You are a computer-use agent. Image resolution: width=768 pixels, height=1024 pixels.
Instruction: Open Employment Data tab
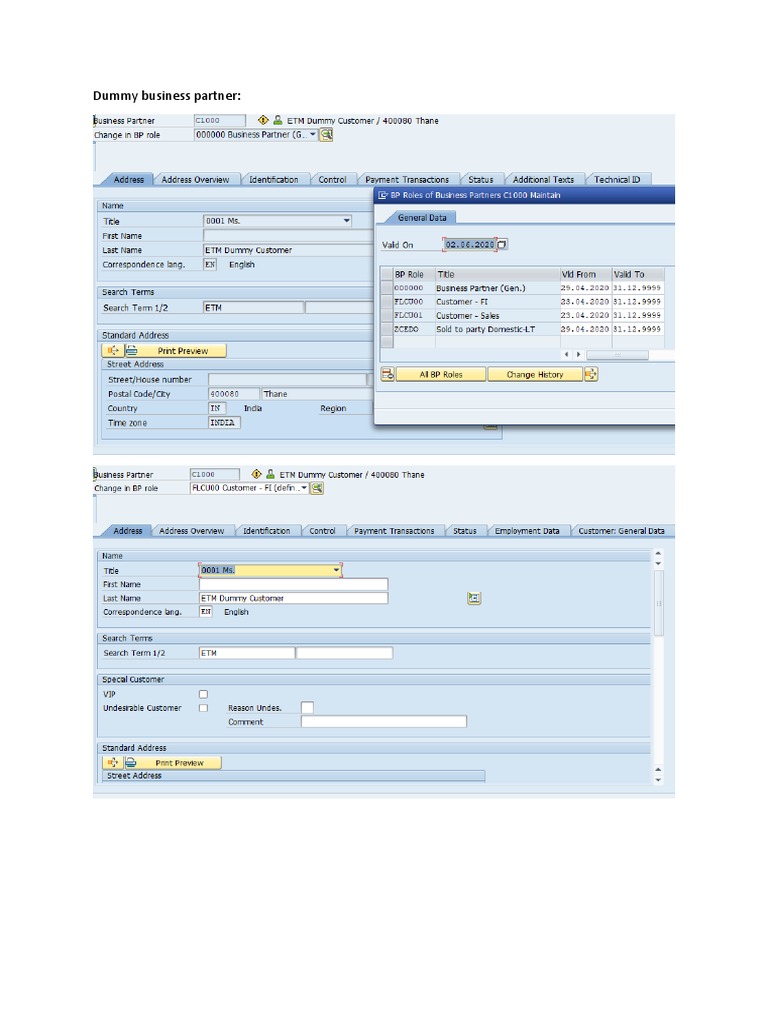(x=527, y=531)
